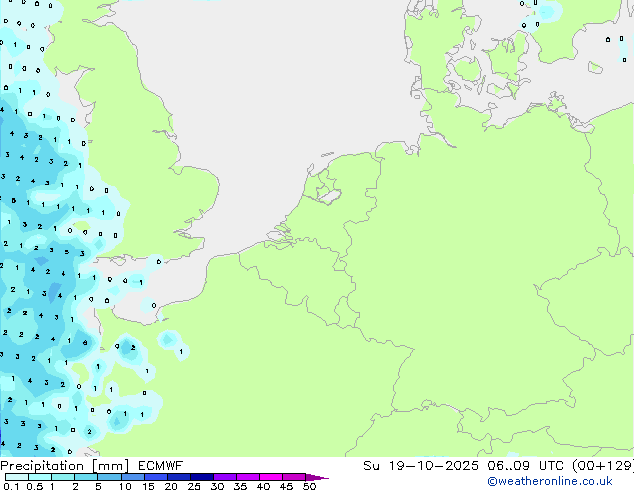Select the 'ECMWF' model label
This screenshot has height=490, width=634.
(161, 466)
